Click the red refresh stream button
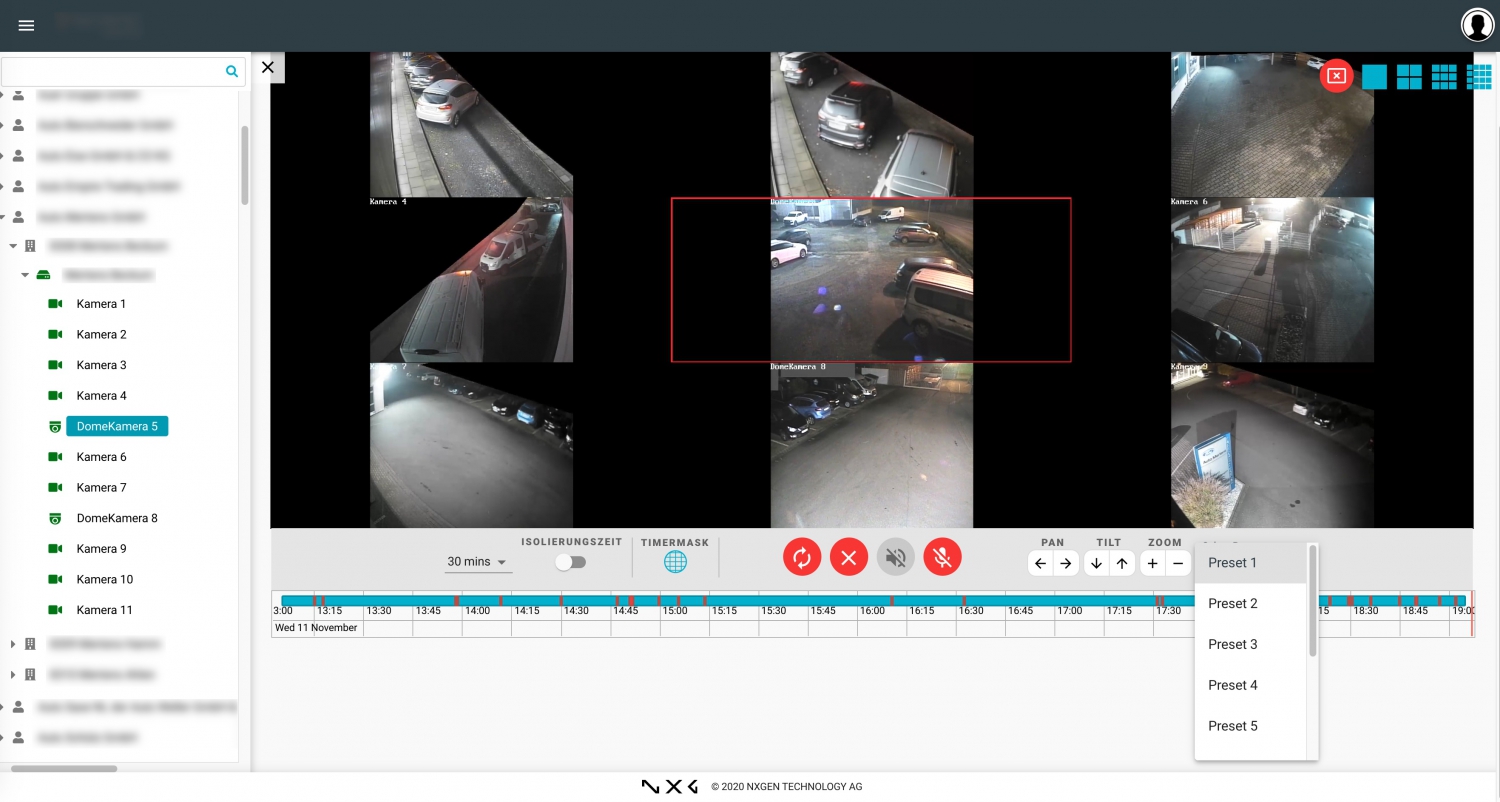The width and height of the screenshot is (1500, 802). pyautogui.click(x=802, y=557)
